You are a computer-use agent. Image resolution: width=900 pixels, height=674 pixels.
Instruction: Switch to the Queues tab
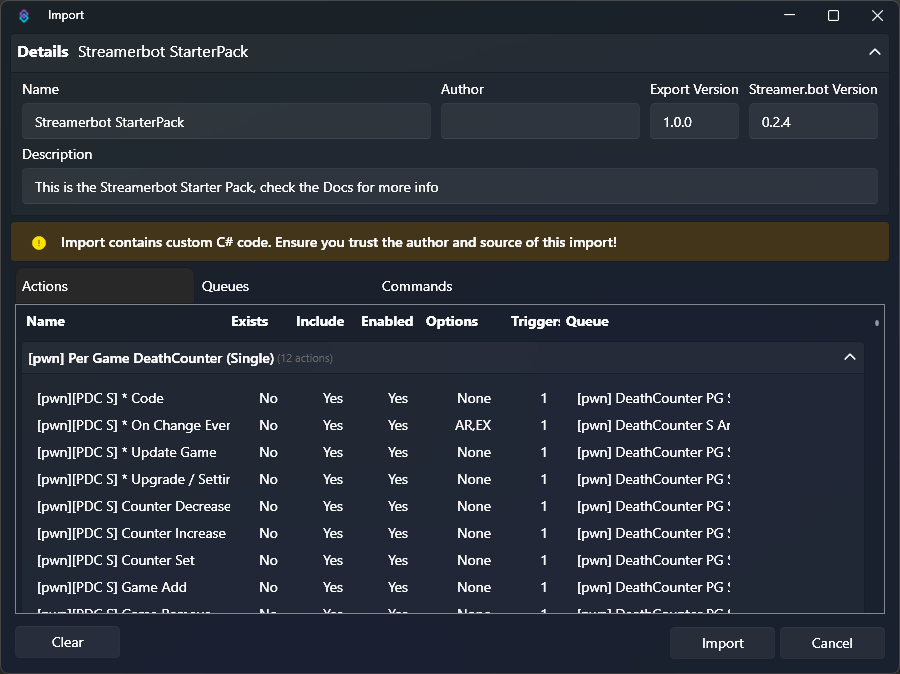coord(225,286)
